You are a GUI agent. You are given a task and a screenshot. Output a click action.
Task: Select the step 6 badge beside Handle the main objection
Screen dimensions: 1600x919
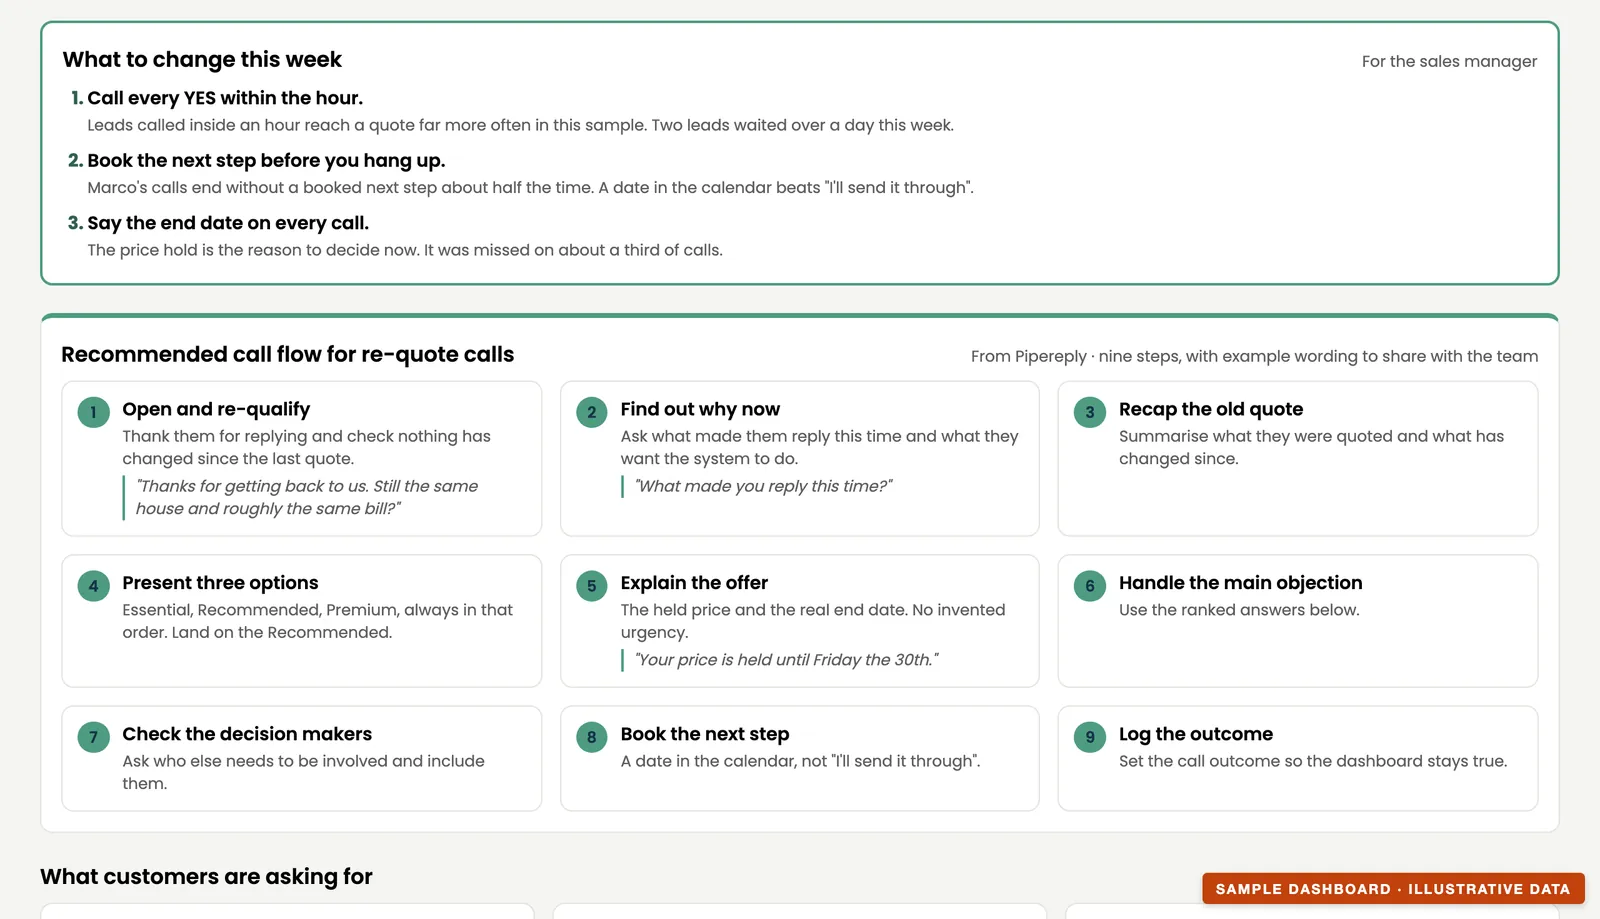[1090, 586]
